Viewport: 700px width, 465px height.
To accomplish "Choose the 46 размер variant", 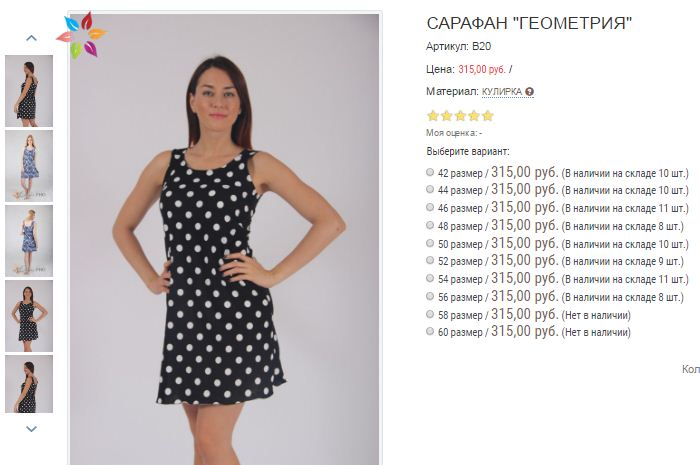I will (431, 208).
